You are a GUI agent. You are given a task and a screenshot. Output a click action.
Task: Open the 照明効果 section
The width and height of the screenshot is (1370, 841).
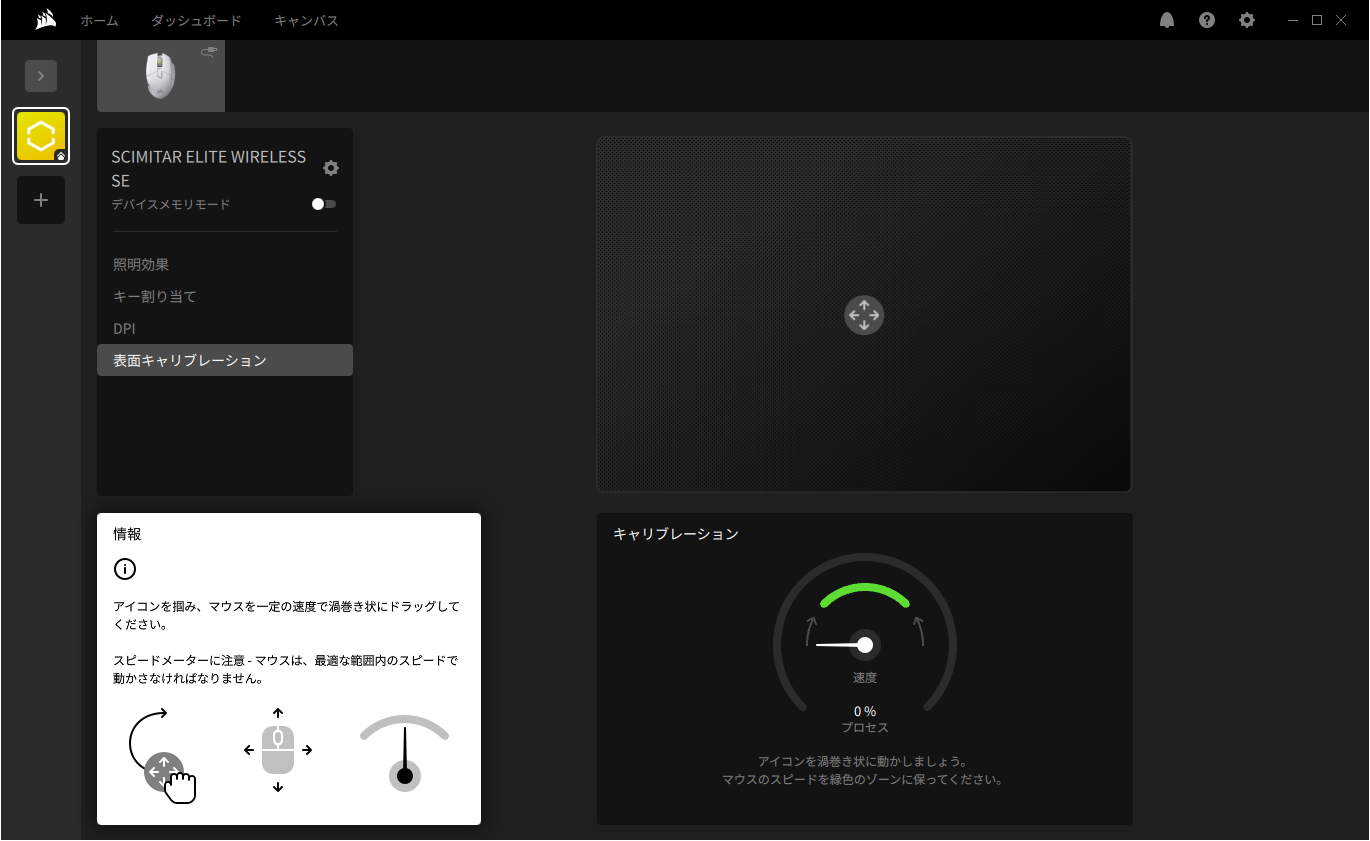[x=141, y=264]
